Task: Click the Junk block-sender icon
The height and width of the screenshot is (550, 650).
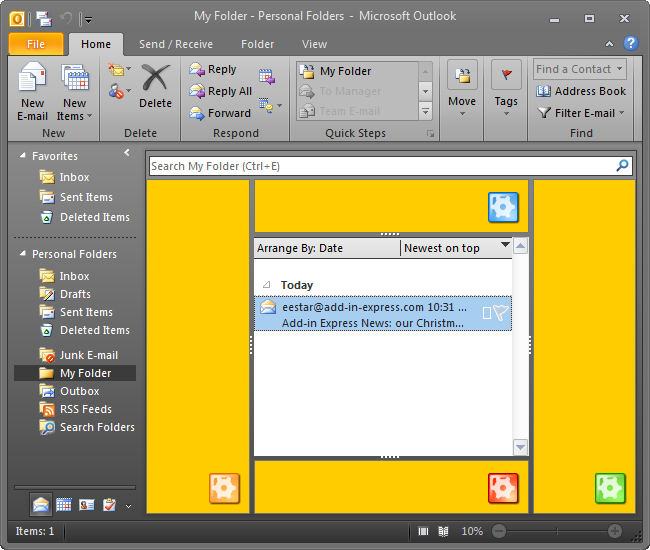Action: coord(119,91)
